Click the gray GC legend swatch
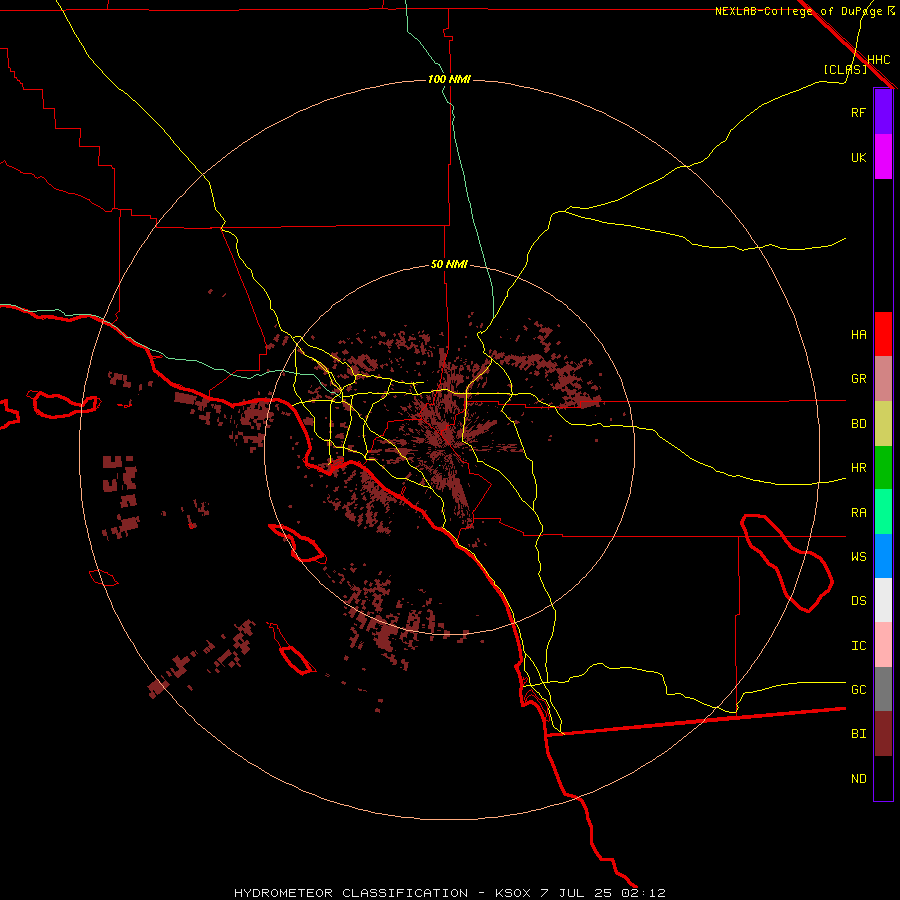The image size is (900, 900). pos(883,689)
